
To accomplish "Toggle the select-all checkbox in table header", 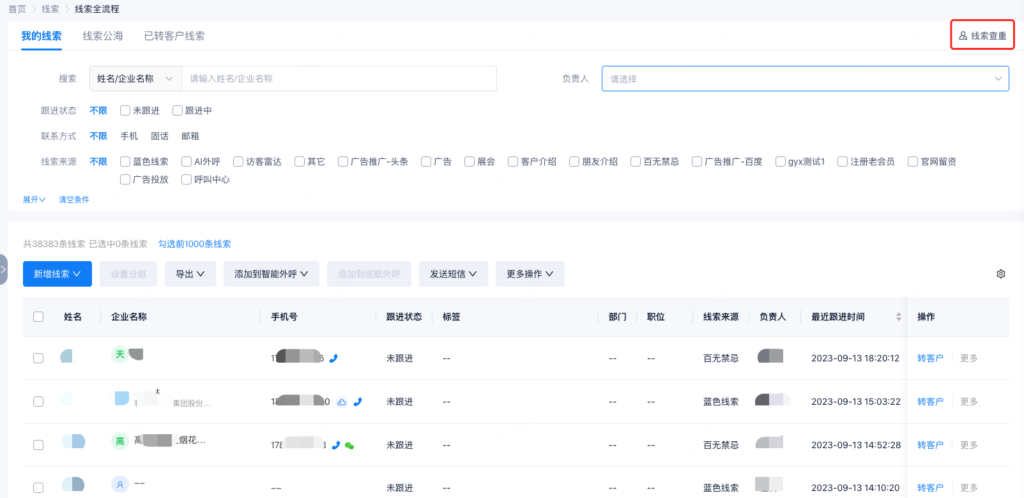I will click(38, 317).
